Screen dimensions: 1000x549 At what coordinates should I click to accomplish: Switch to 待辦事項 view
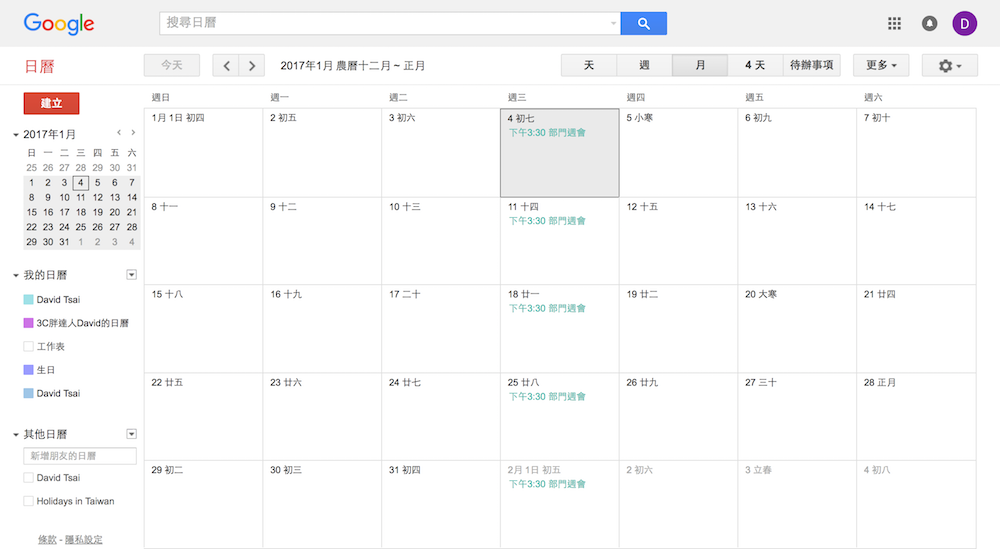tap(811, 66)
